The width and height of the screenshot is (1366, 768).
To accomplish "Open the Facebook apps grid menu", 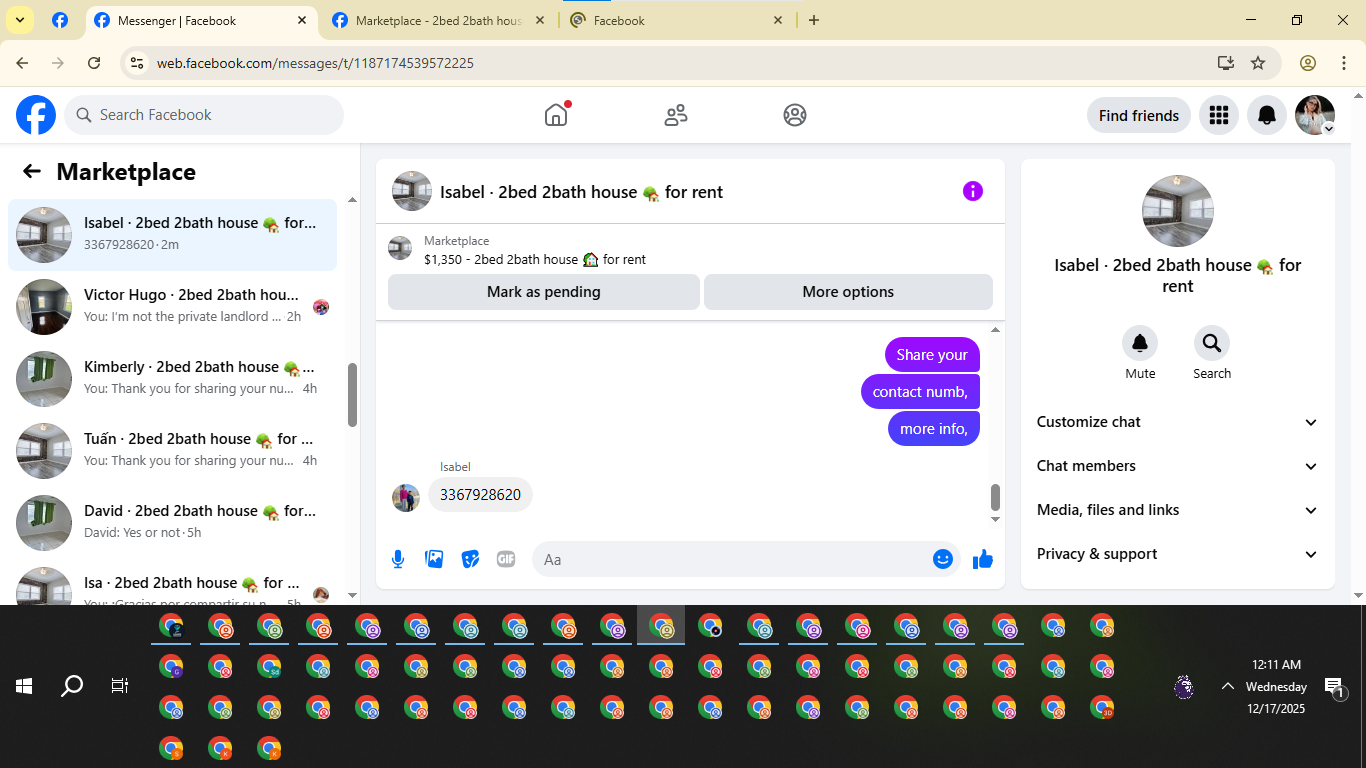I will [x=1218, y=115].
